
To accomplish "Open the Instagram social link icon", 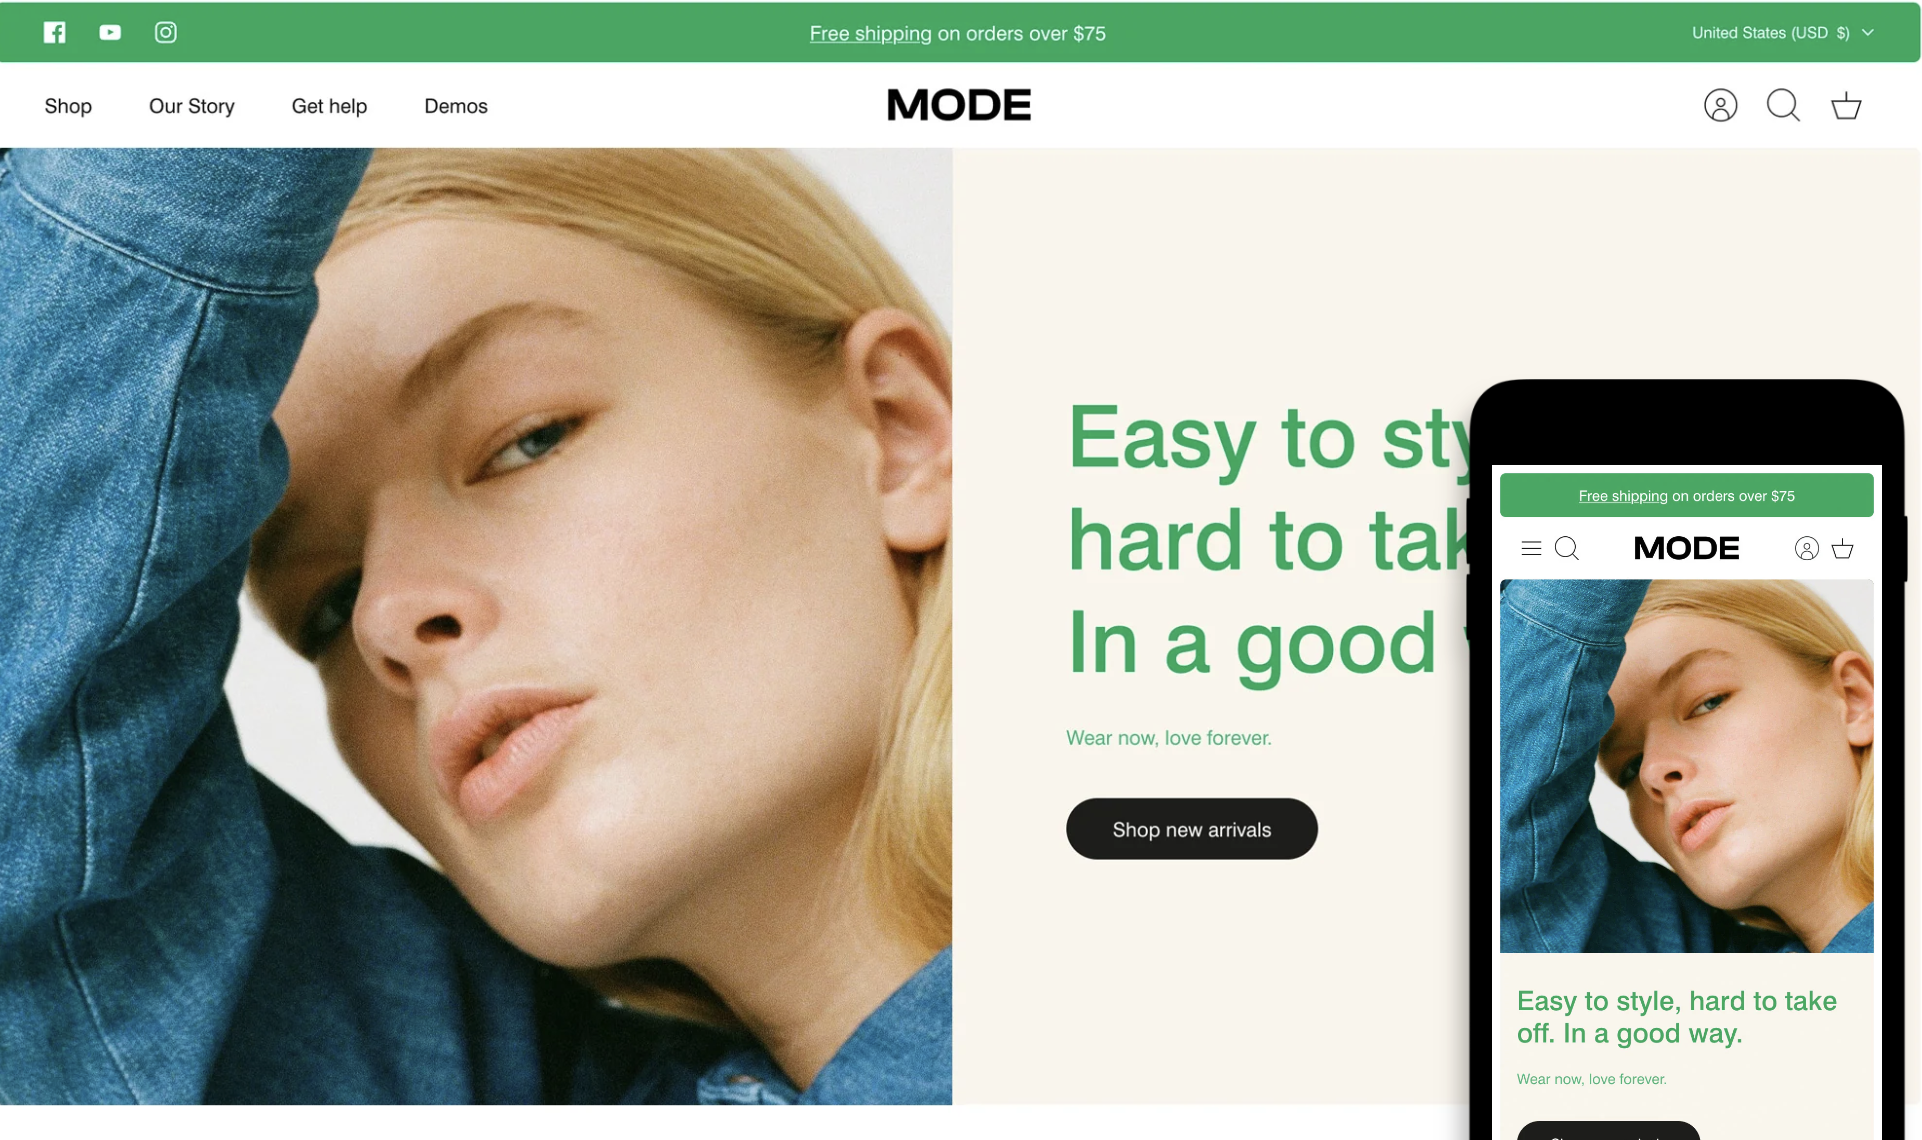I will tap(166, 32).
